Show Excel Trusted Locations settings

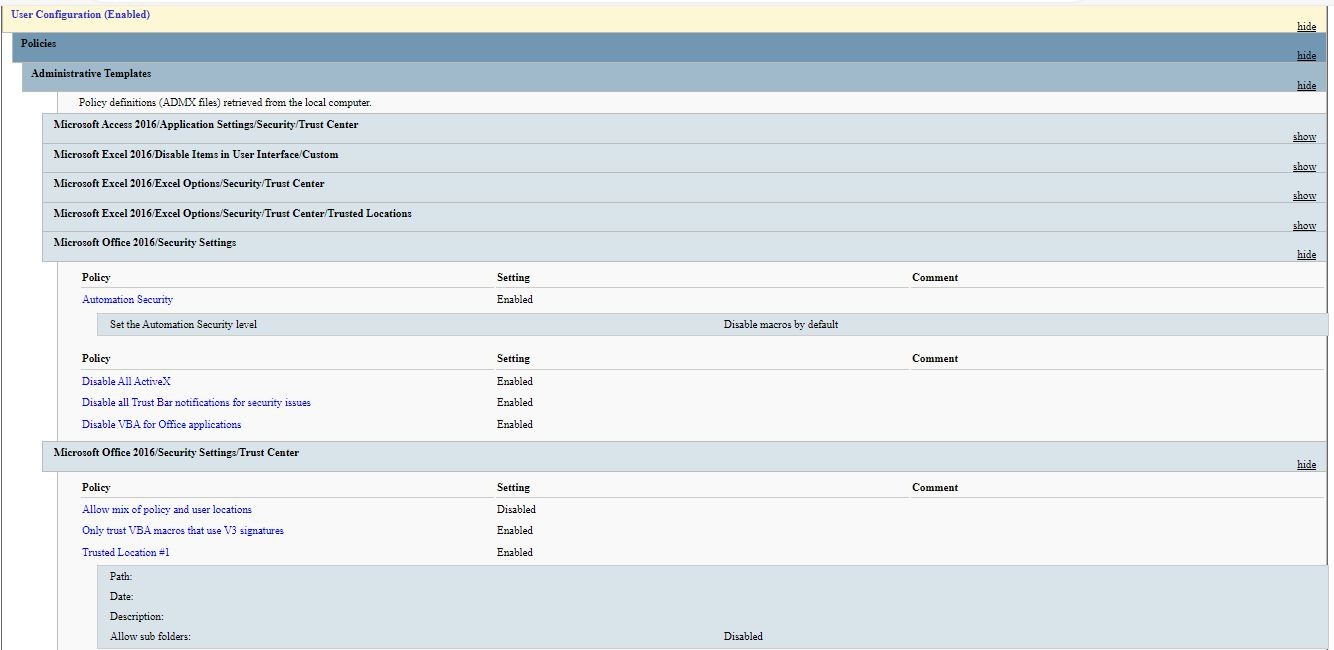1304,226
